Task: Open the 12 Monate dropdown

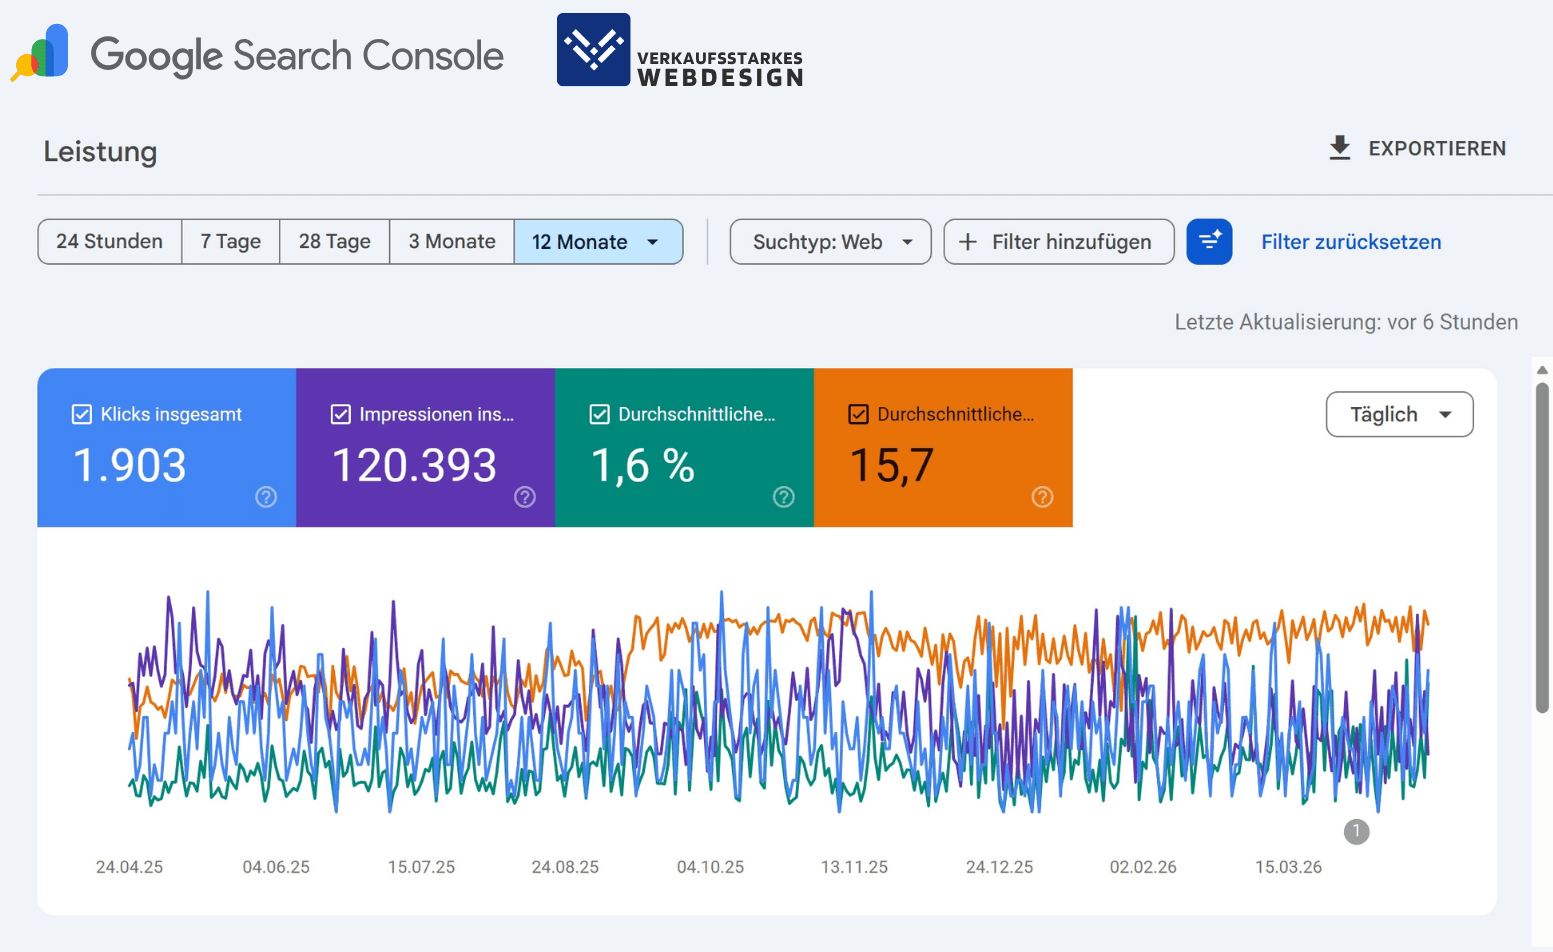Action: coord(598,241)
